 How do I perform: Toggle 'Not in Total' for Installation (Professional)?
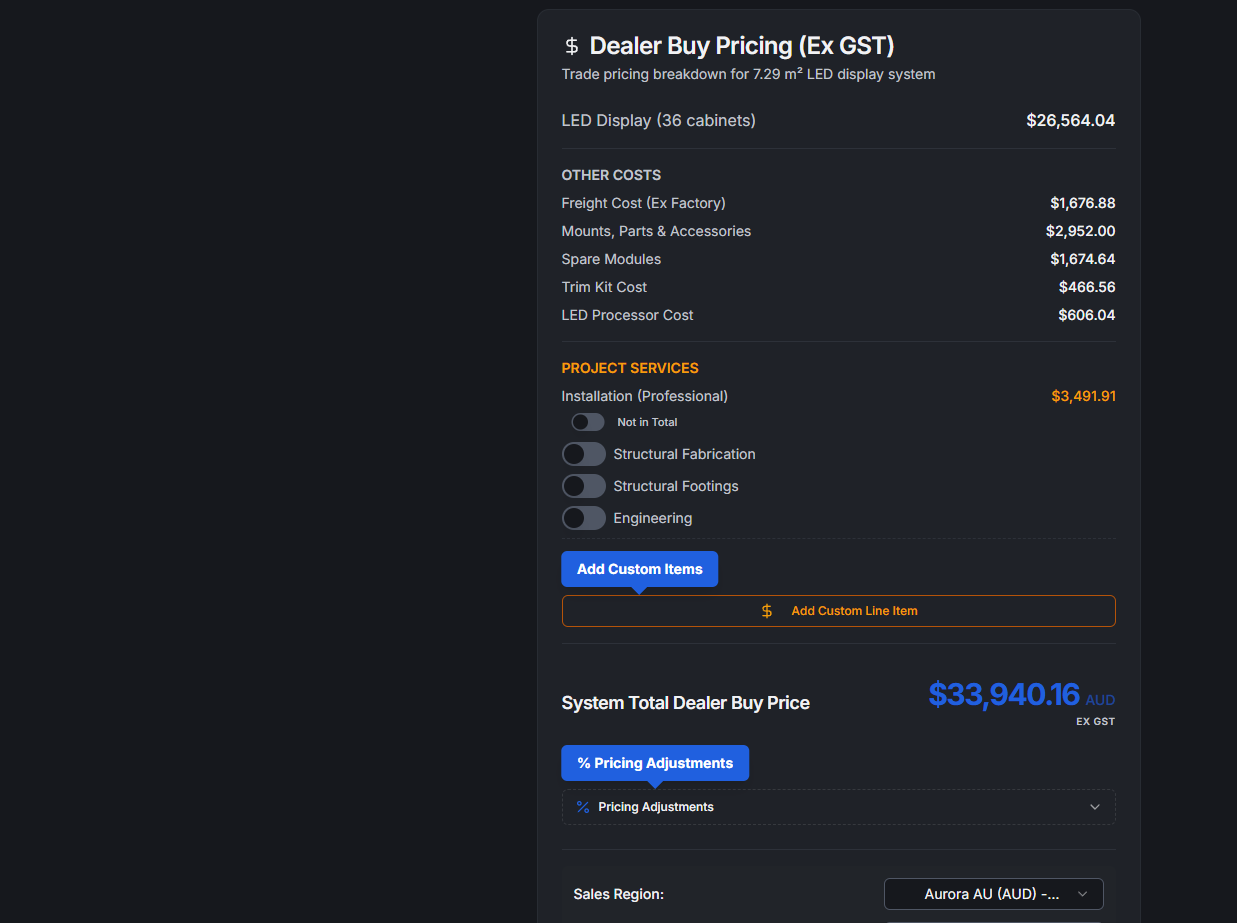coord(587,421)
